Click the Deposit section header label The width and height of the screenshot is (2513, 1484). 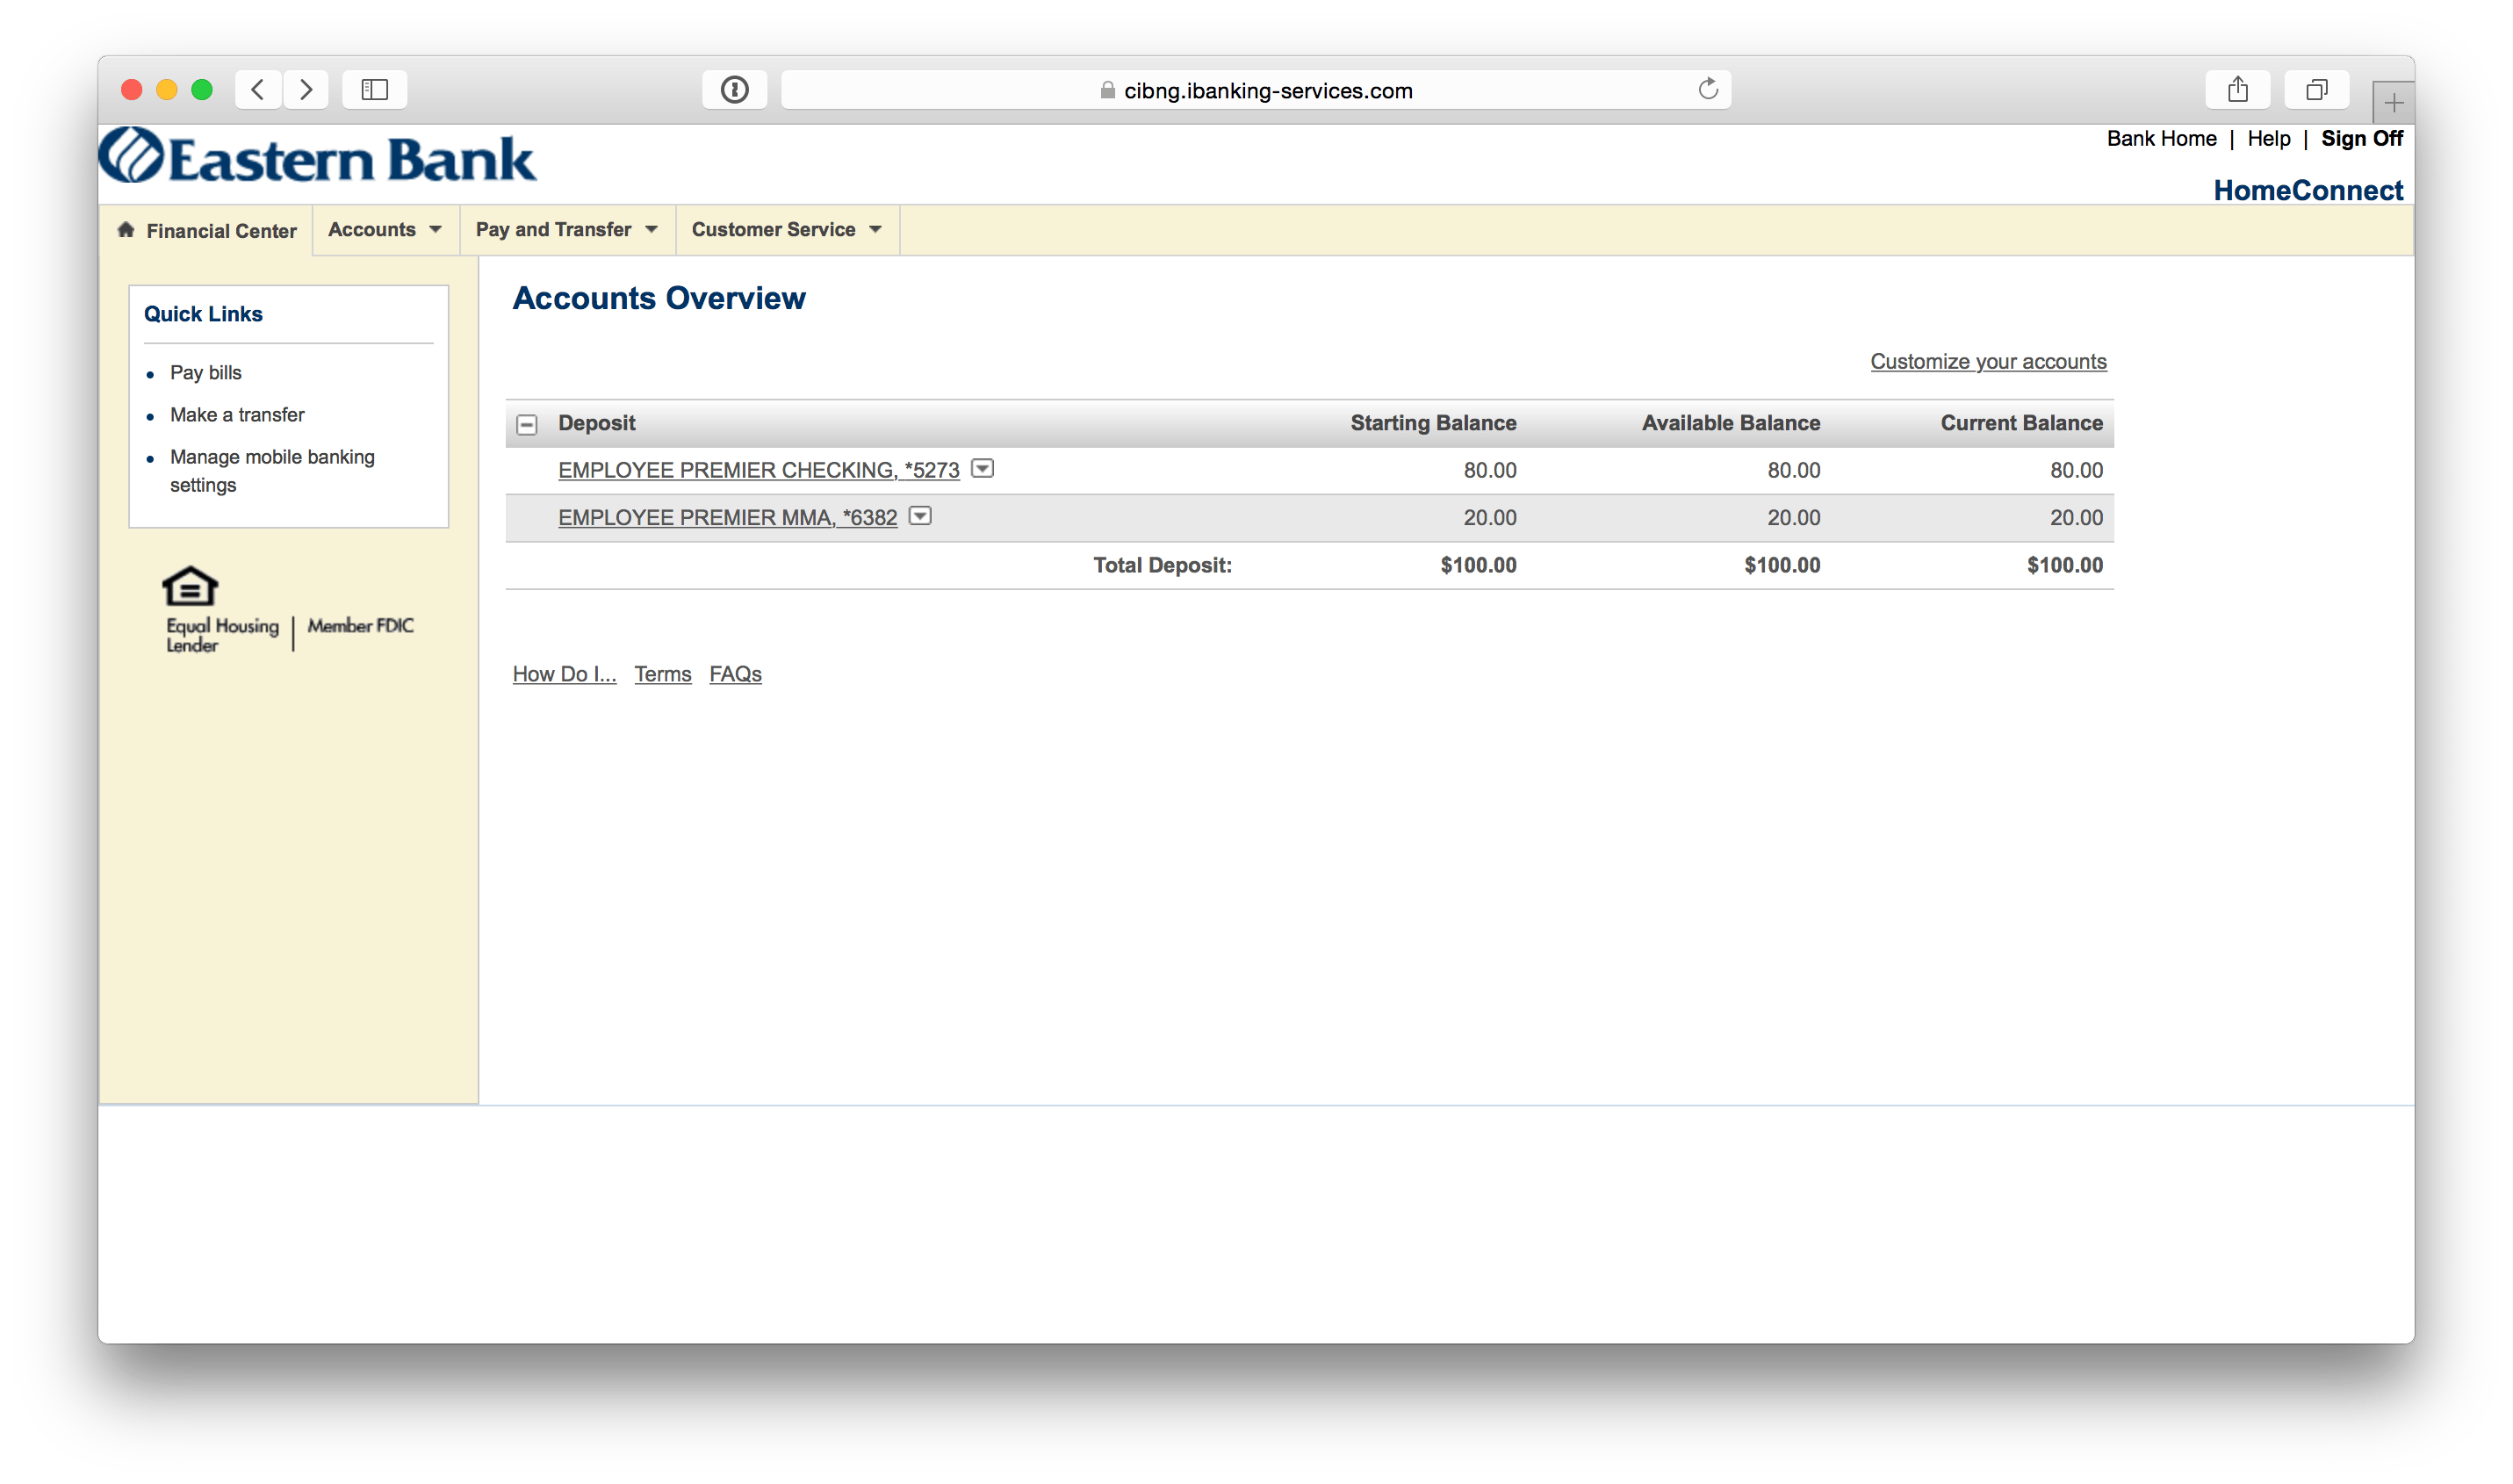(597, 423)
